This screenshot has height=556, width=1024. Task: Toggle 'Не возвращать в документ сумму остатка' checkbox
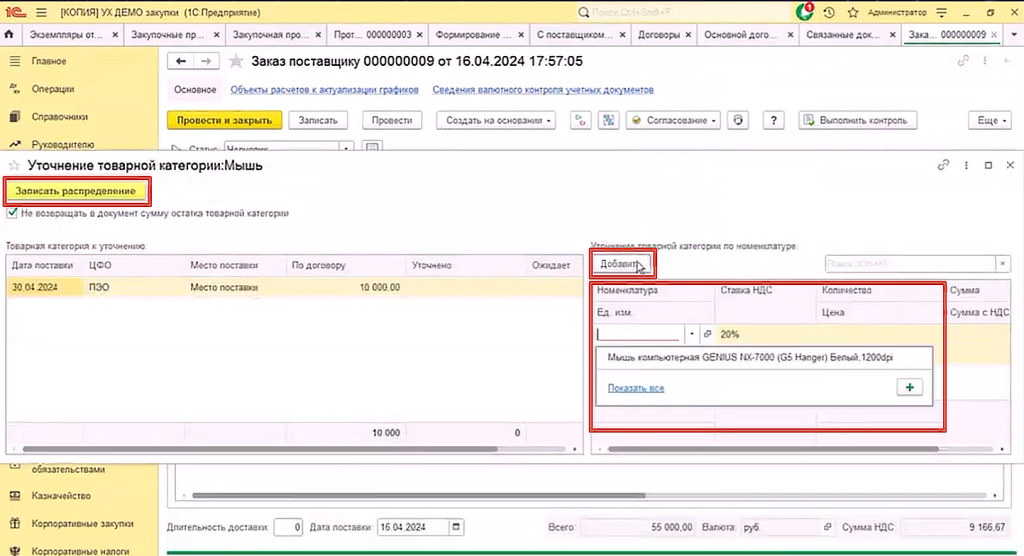[x=12, y=213]
